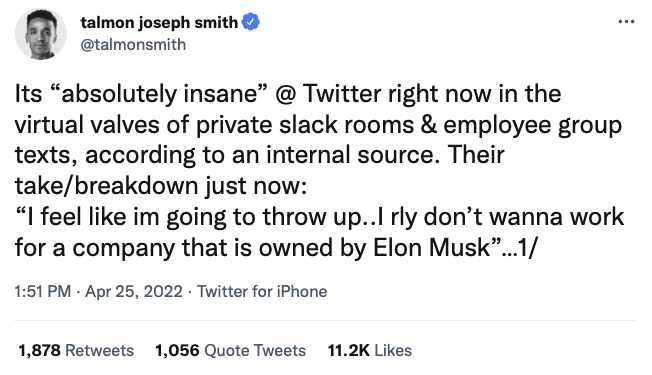This screenshot has height=375, width=652.
Task: Open the Twitter for iPhone source link
Action: coord(262,291)
